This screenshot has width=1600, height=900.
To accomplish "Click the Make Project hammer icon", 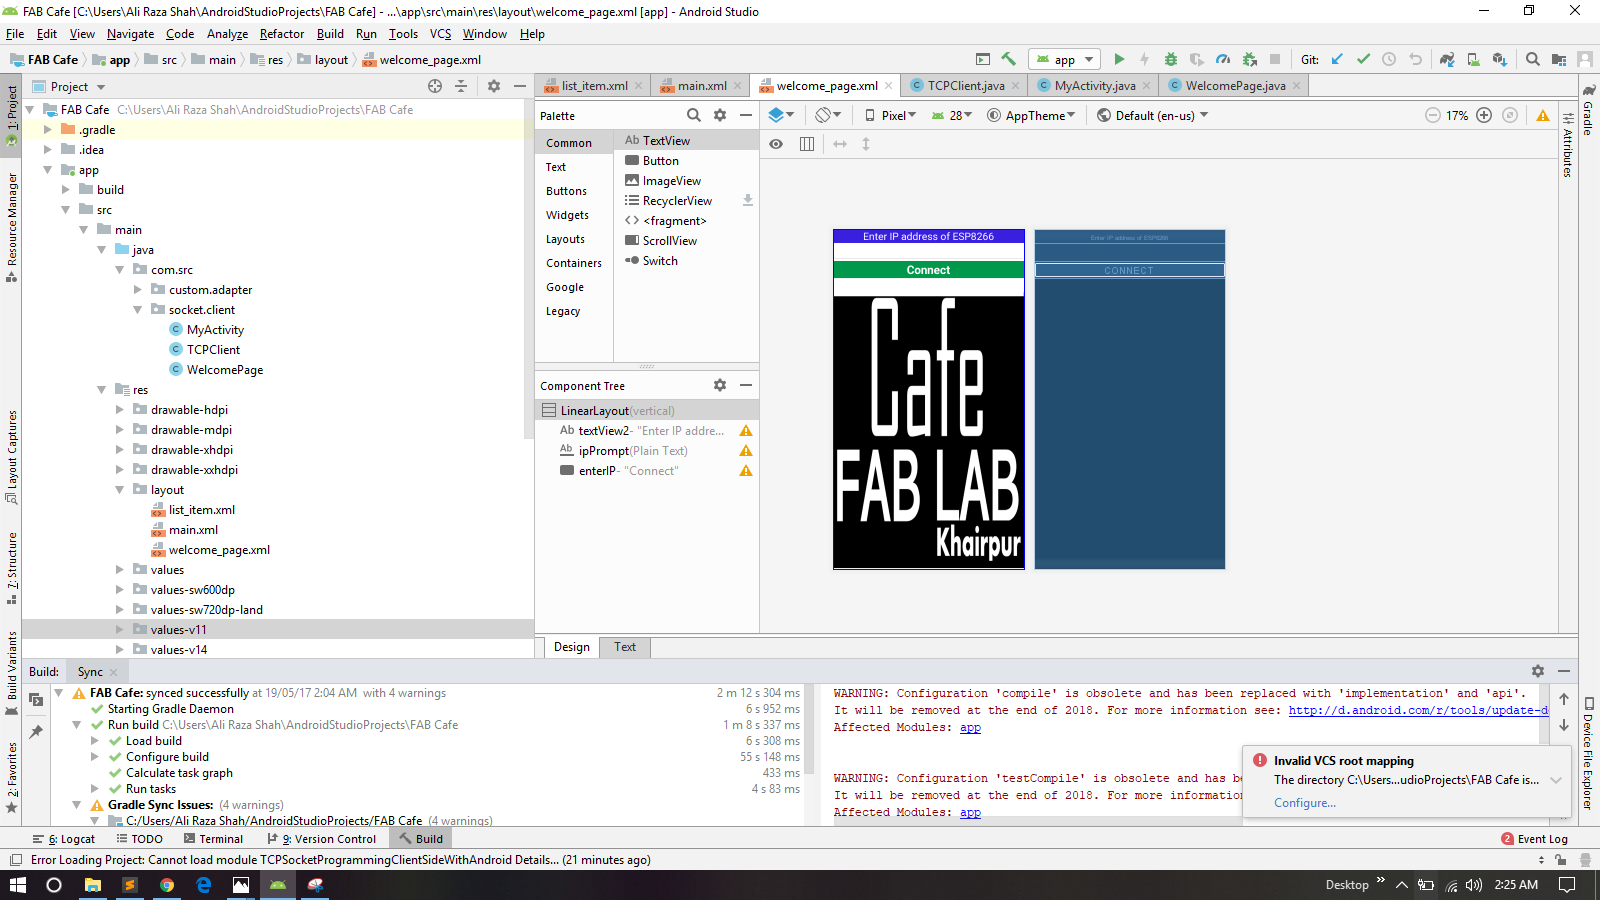I will 1008,59.
